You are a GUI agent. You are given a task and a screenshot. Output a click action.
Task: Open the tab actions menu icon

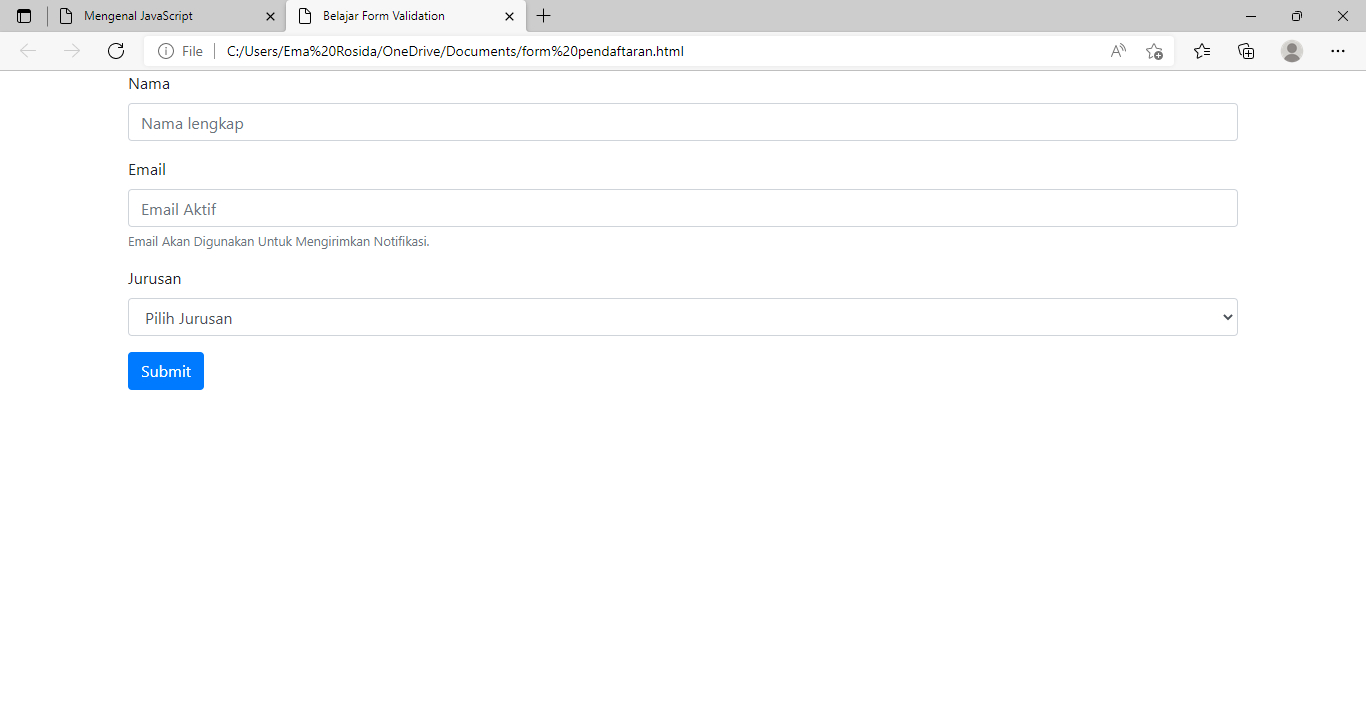click(x=24, y=16)
